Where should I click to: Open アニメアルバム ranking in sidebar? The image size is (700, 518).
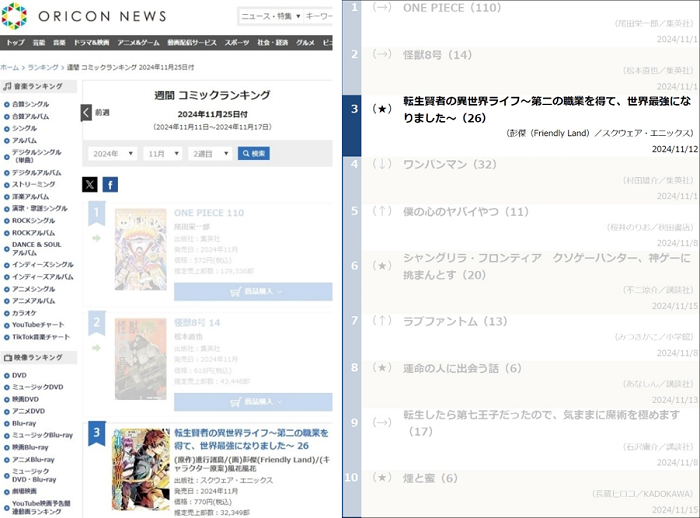click(x=33, y=301)
